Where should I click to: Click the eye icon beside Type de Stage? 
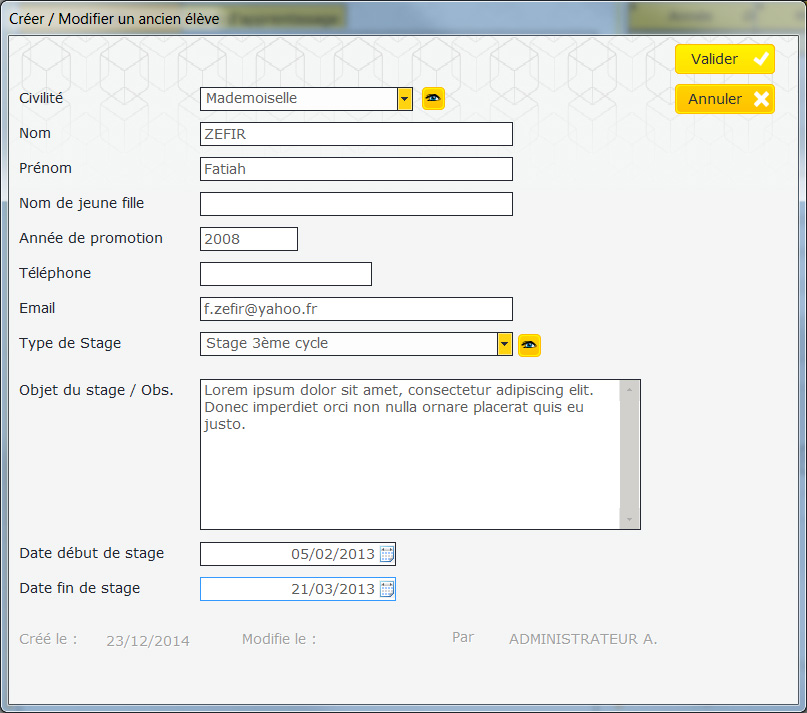point(529,344)
